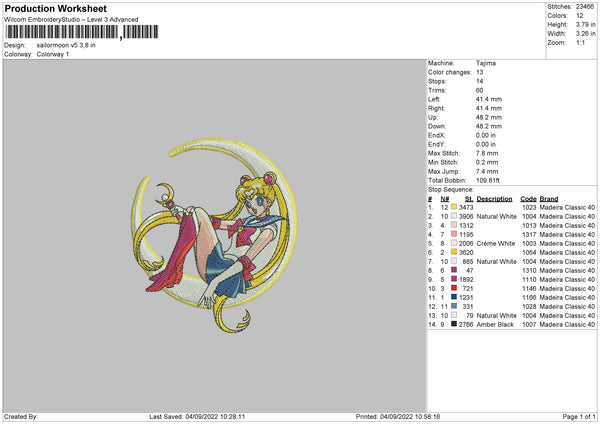Screen dimensions: 600x424
Task: Click thread code 1028
Action: 529,307
